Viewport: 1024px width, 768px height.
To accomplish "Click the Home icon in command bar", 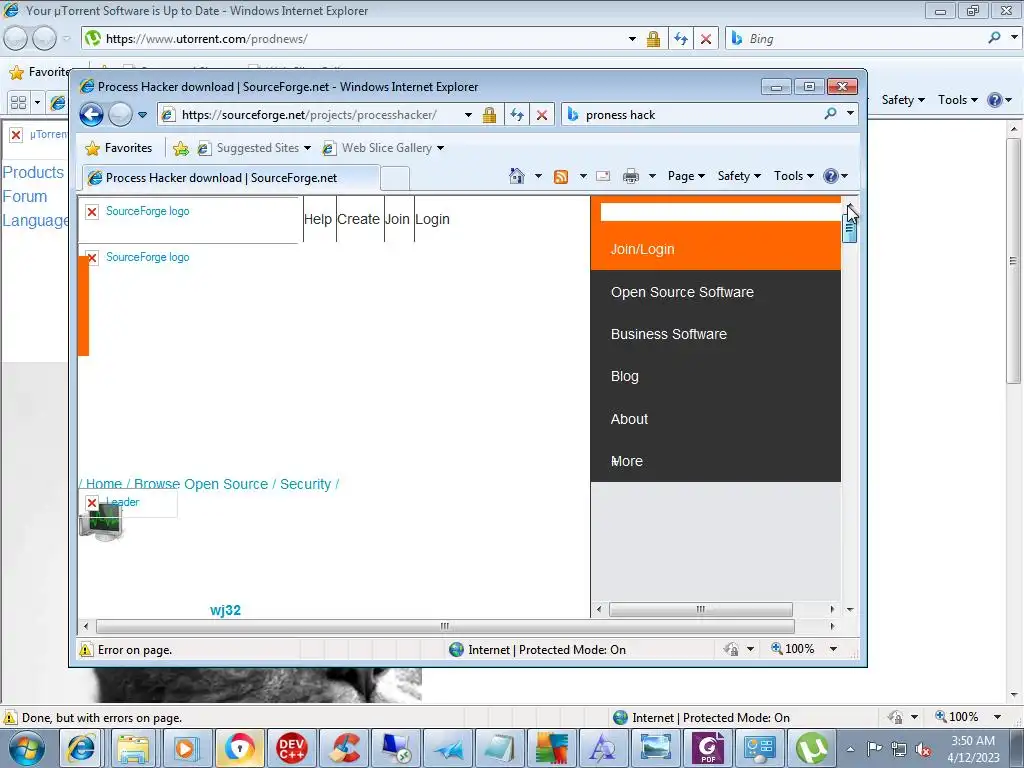I will (517, 176).
